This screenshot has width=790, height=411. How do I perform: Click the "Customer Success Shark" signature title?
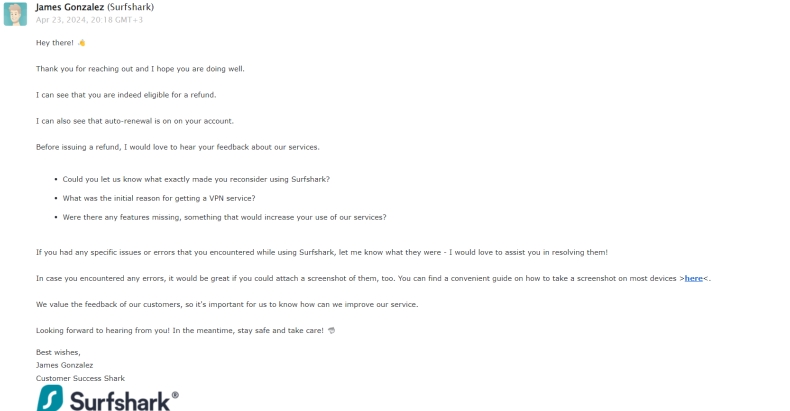click(80, 378)
